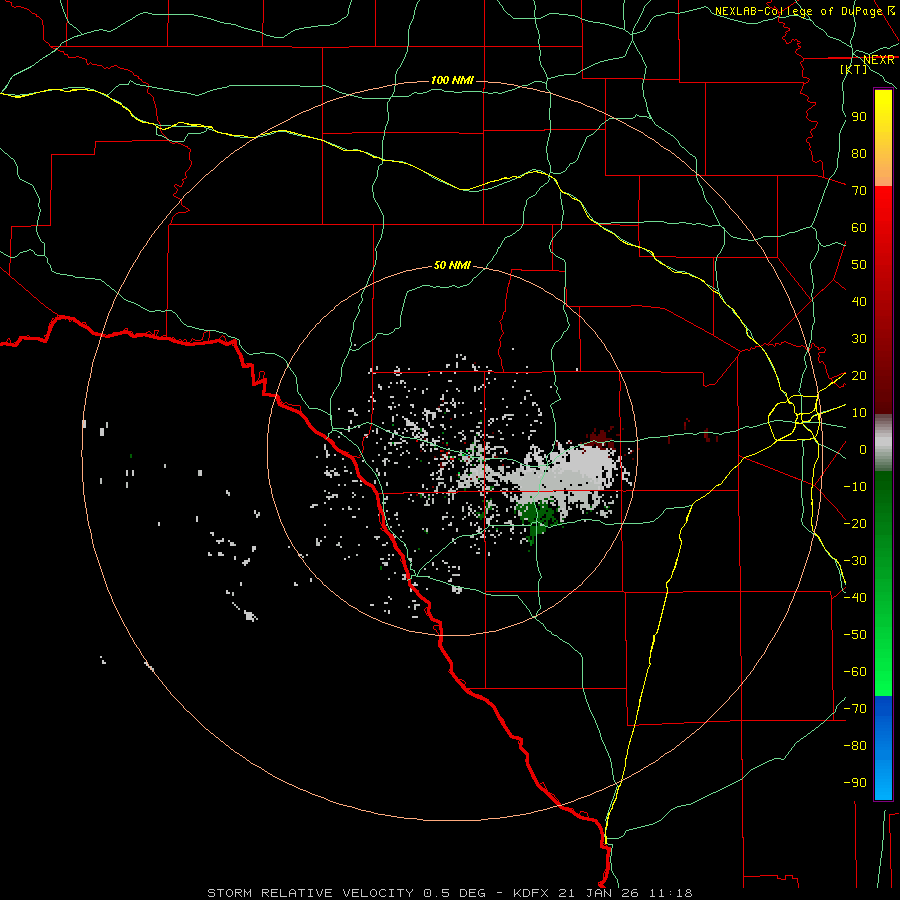The width and height of the screenshot is (900, 900).
Task: Click the -60 scale value
Action: tap(855, 672)
